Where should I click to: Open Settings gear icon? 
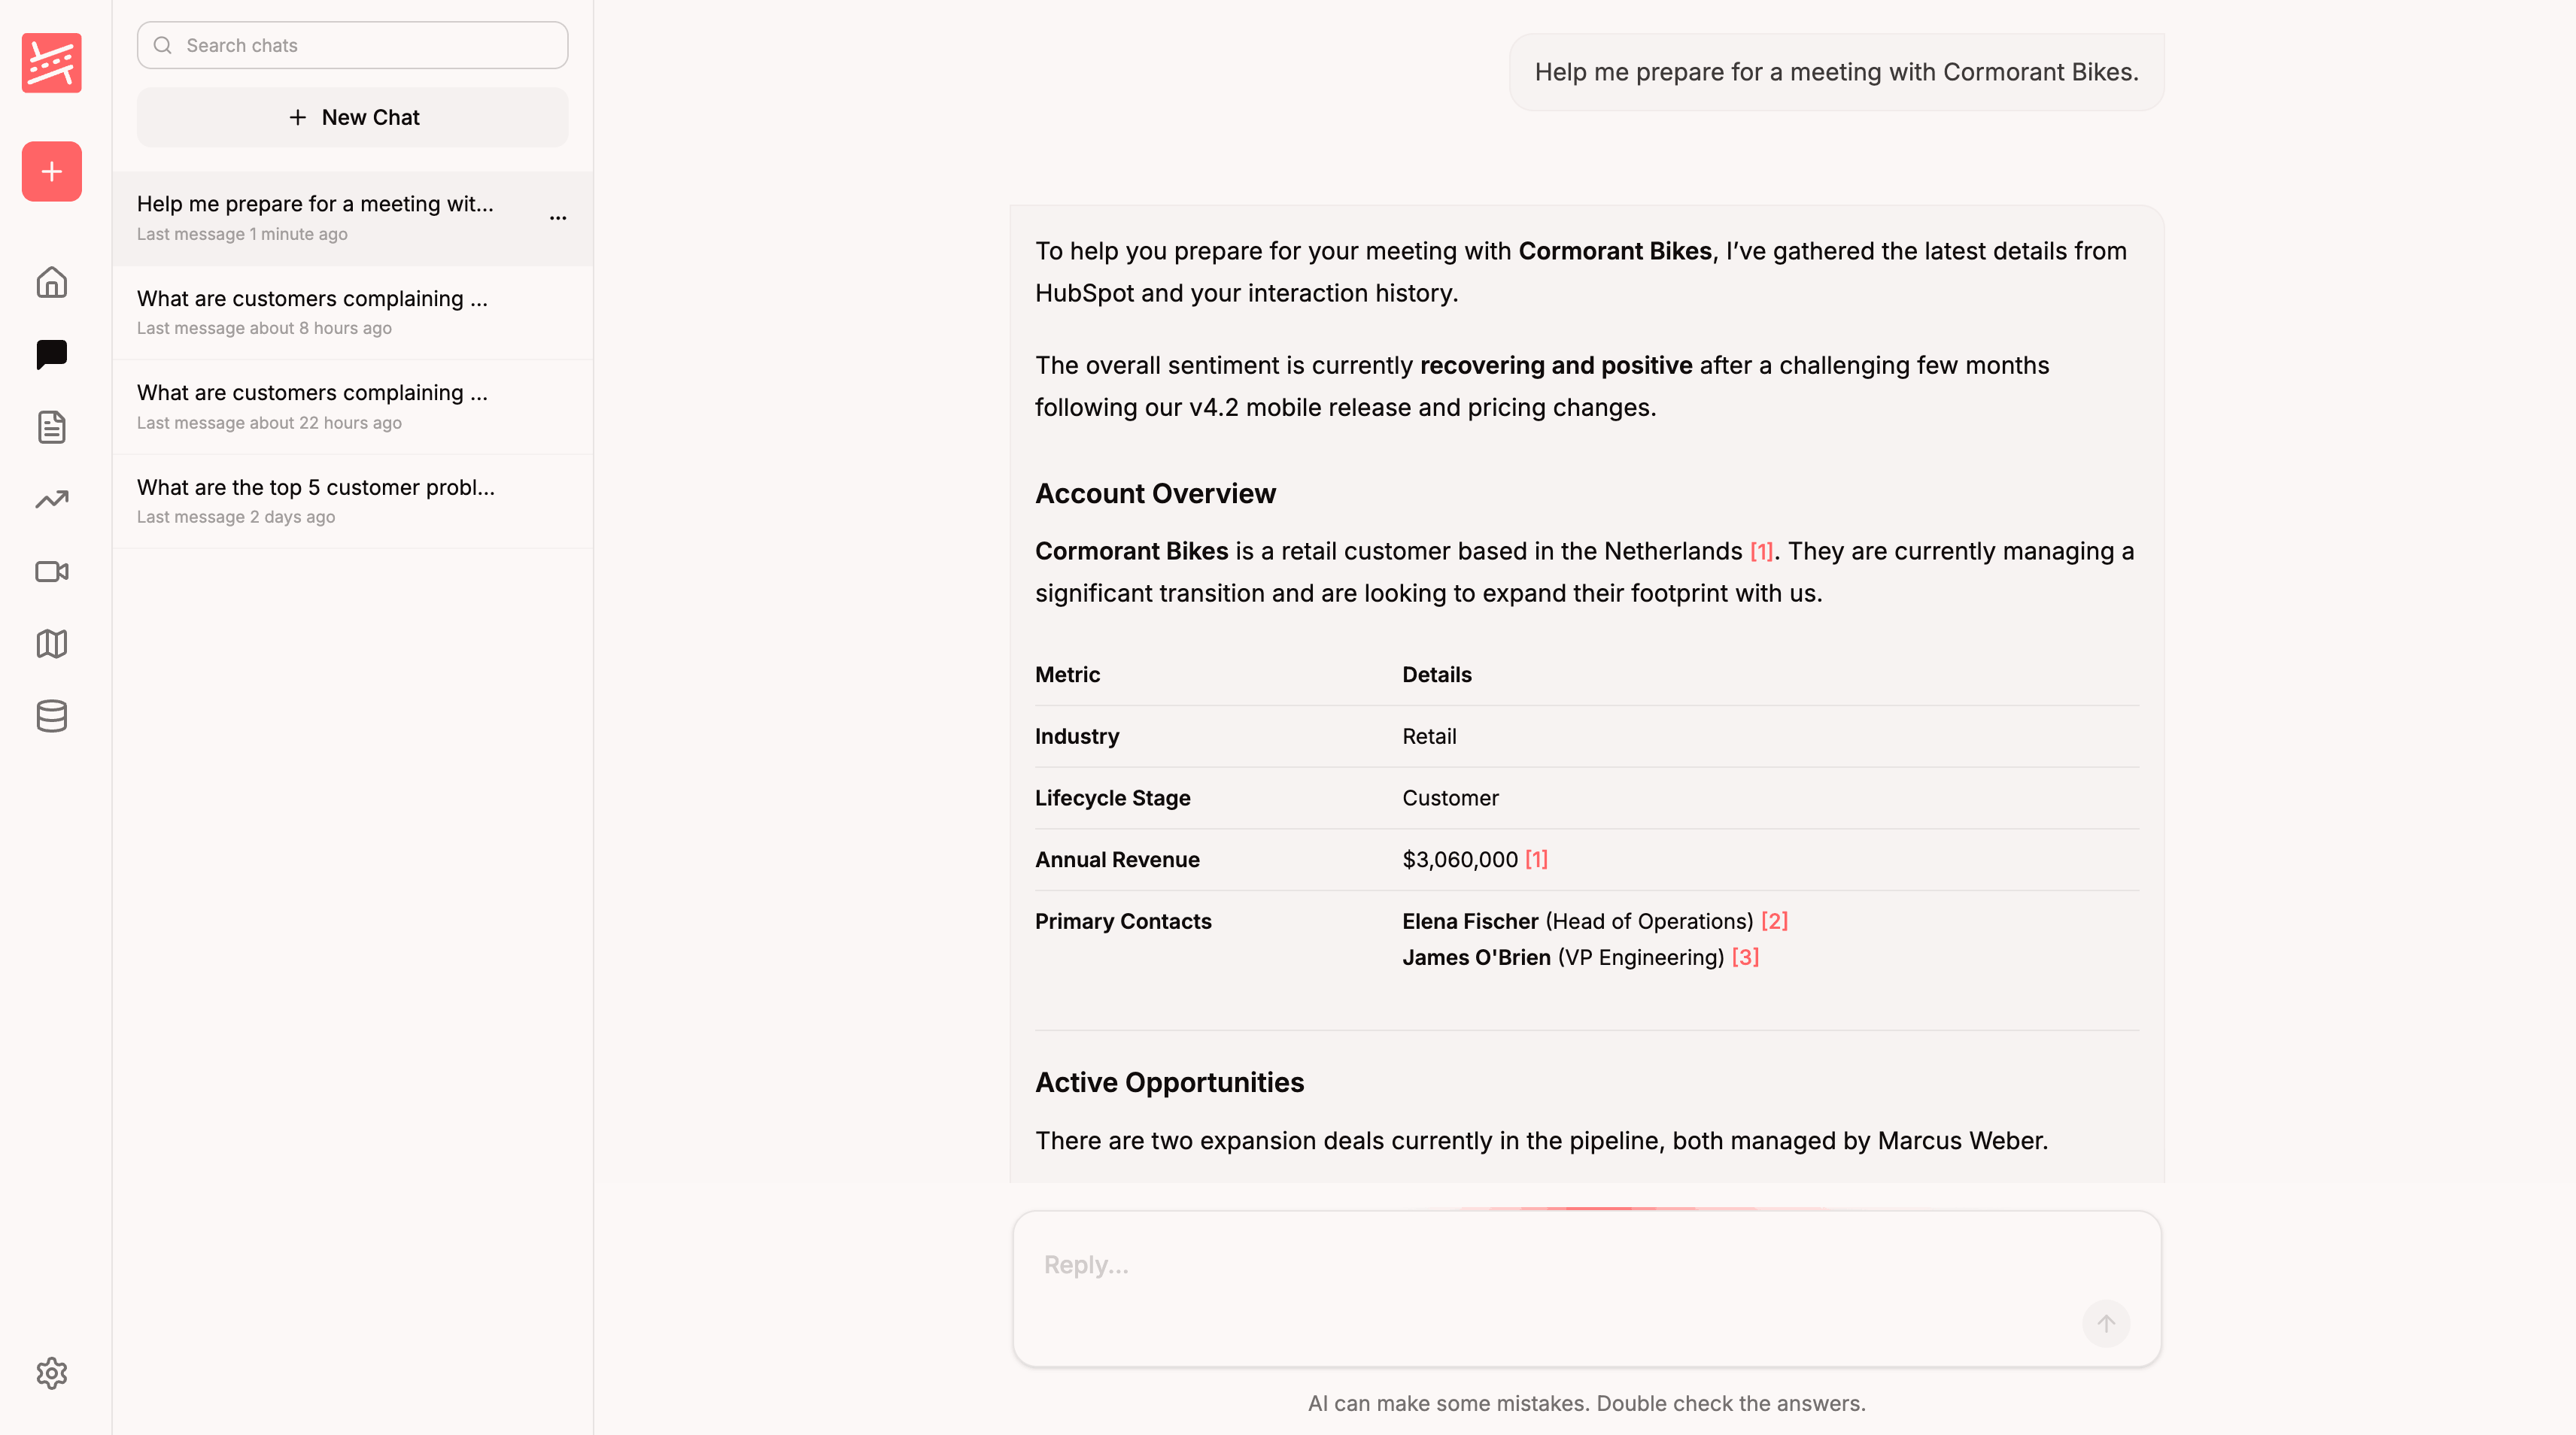pyautogui.click(x=51, y=1373)
